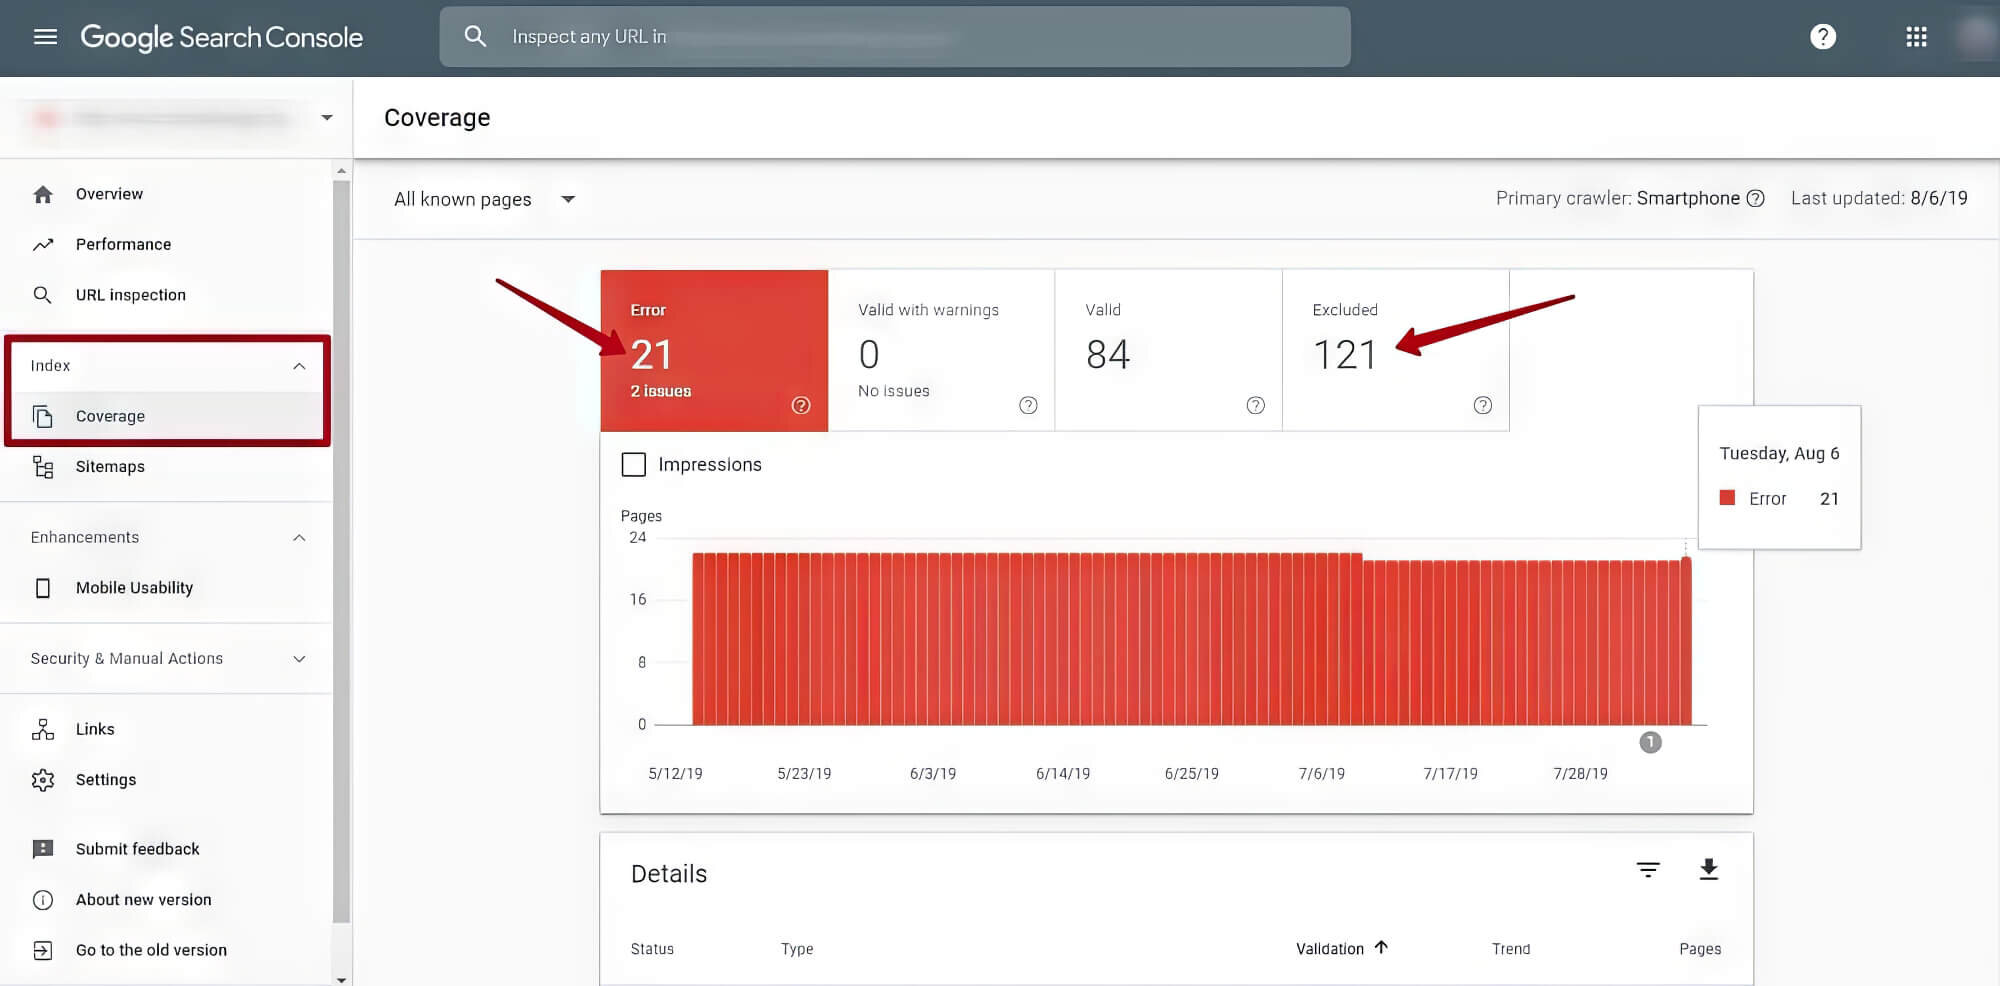Screen dimensions: 2000x986
Task: Select the Performance report icon
Action: [x=44, y=243]
